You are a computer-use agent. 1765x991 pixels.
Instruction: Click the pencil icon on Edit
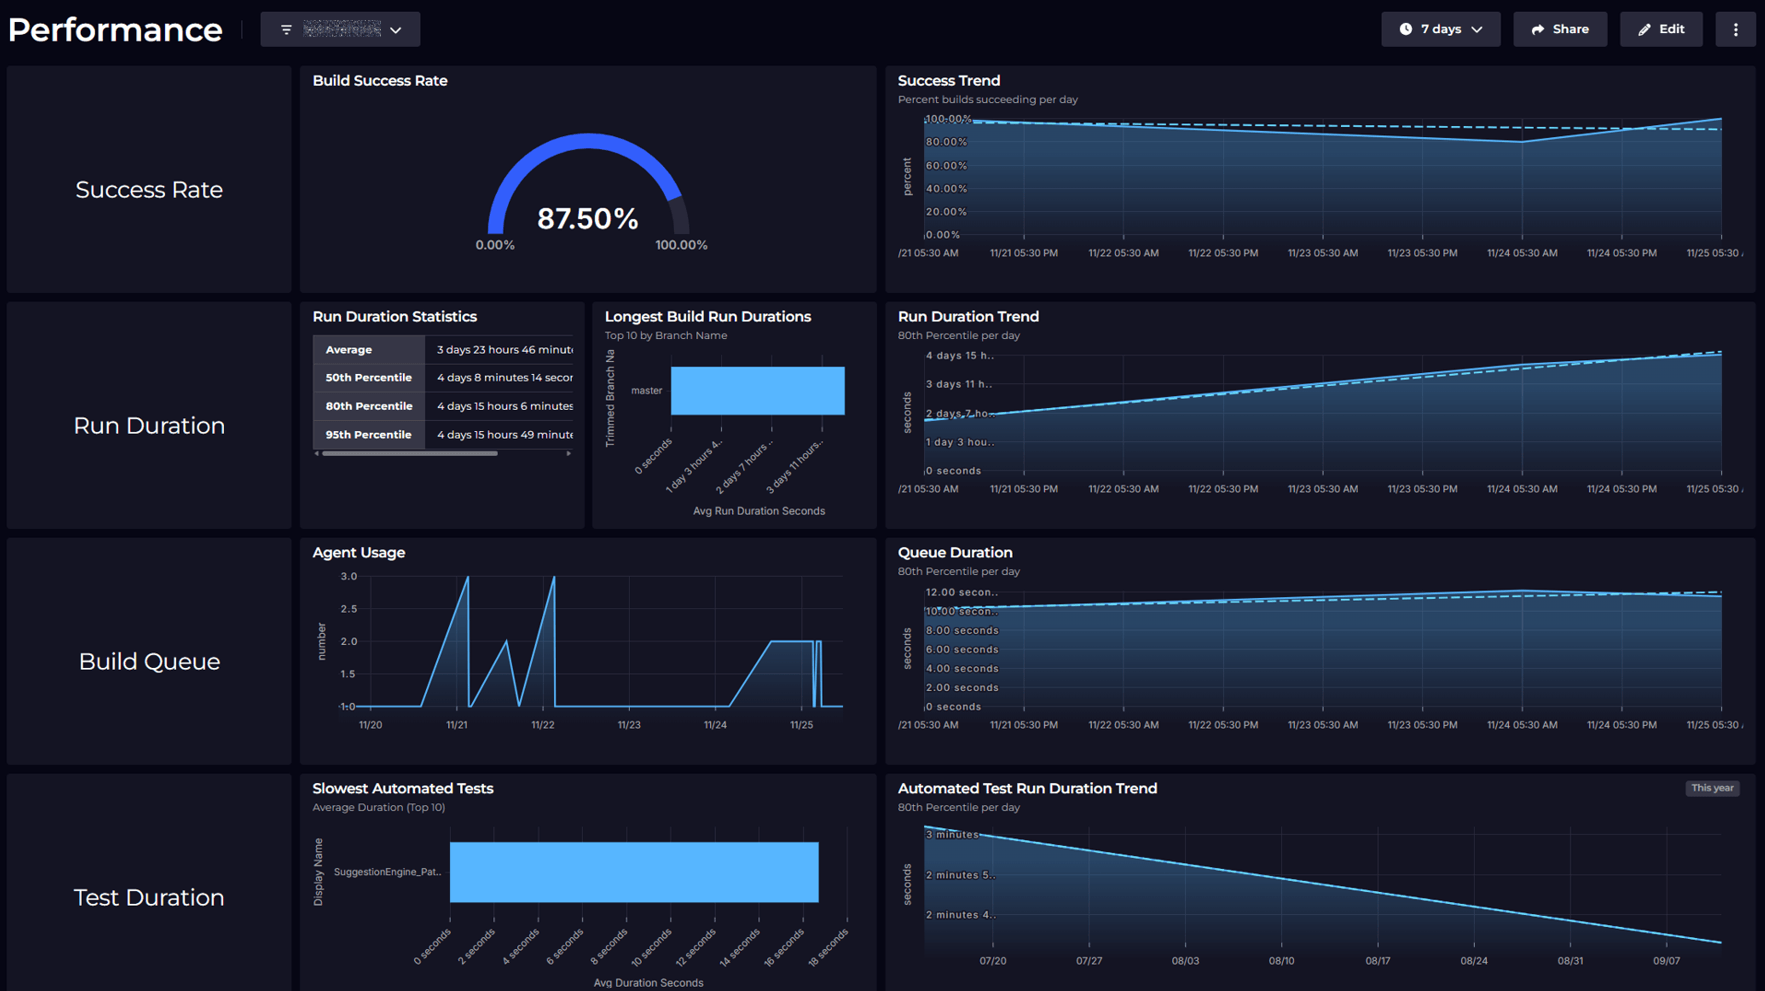pos(1644,30)
